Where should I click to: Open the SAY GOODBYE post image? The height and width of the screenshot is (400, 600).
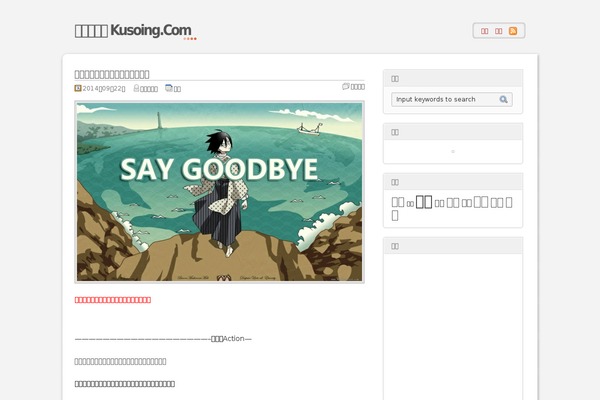tap(219, 192)
